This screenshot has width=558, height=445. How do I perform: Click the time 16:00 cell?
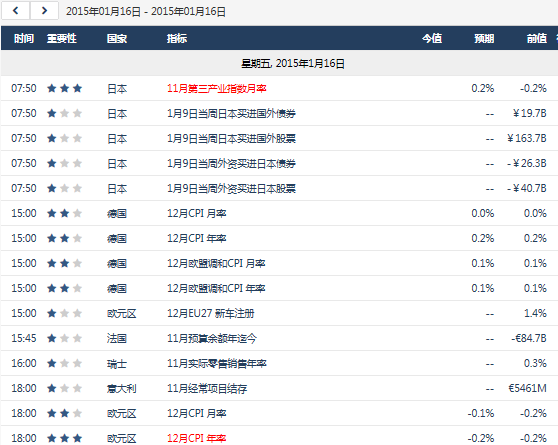click(x=24, y=363)
